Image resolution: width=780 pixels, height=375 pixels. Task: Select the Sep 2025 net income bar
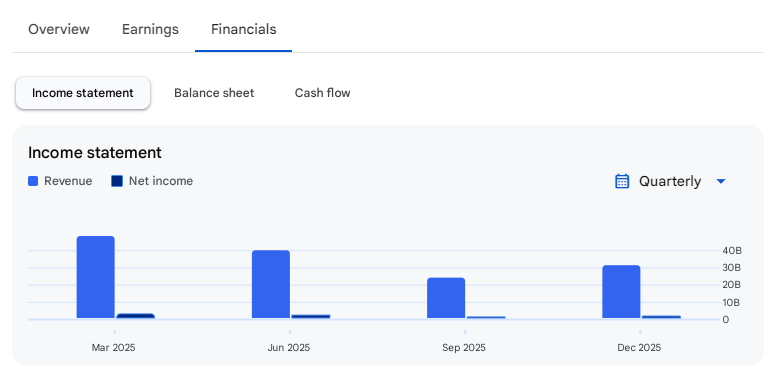point(486,317)
